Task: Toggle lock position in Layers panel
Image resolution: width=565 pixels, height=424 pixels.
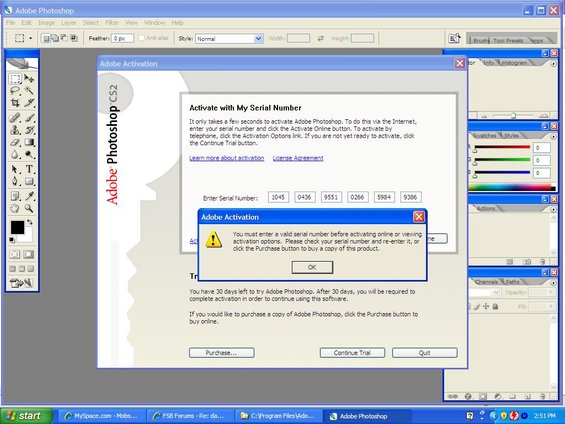Action: (x=486, y=307)
